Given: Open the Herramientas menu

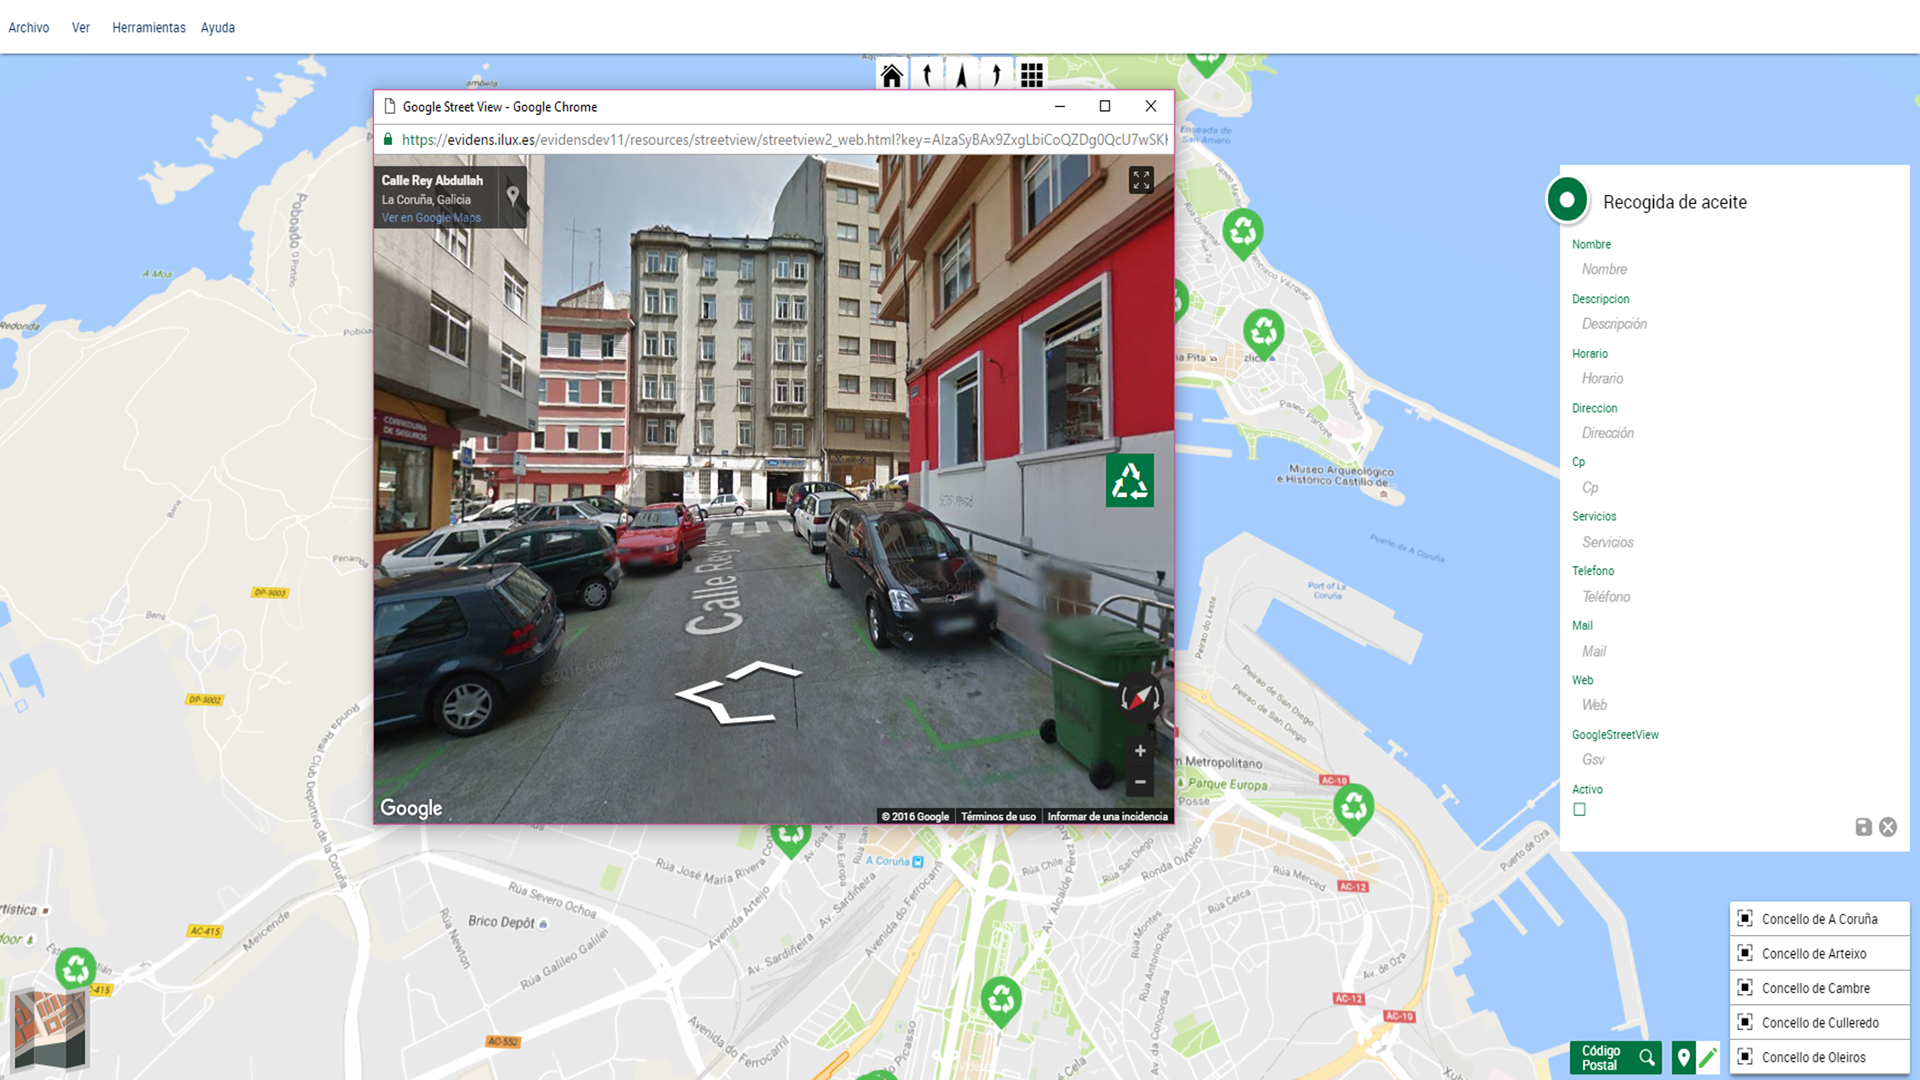Looking at the screenshot, I should [148, 28].
